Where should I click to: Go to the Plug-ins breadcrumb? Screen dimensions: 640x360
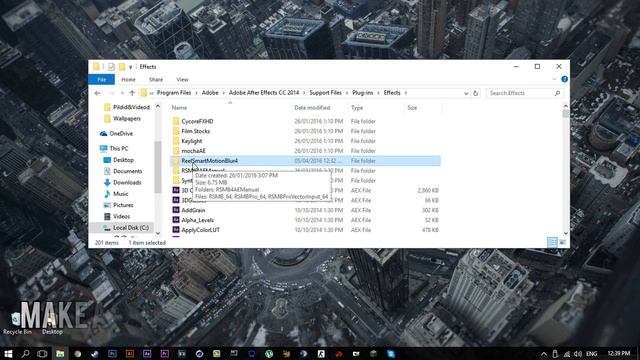pyautogui.click(x=363, y=93)
